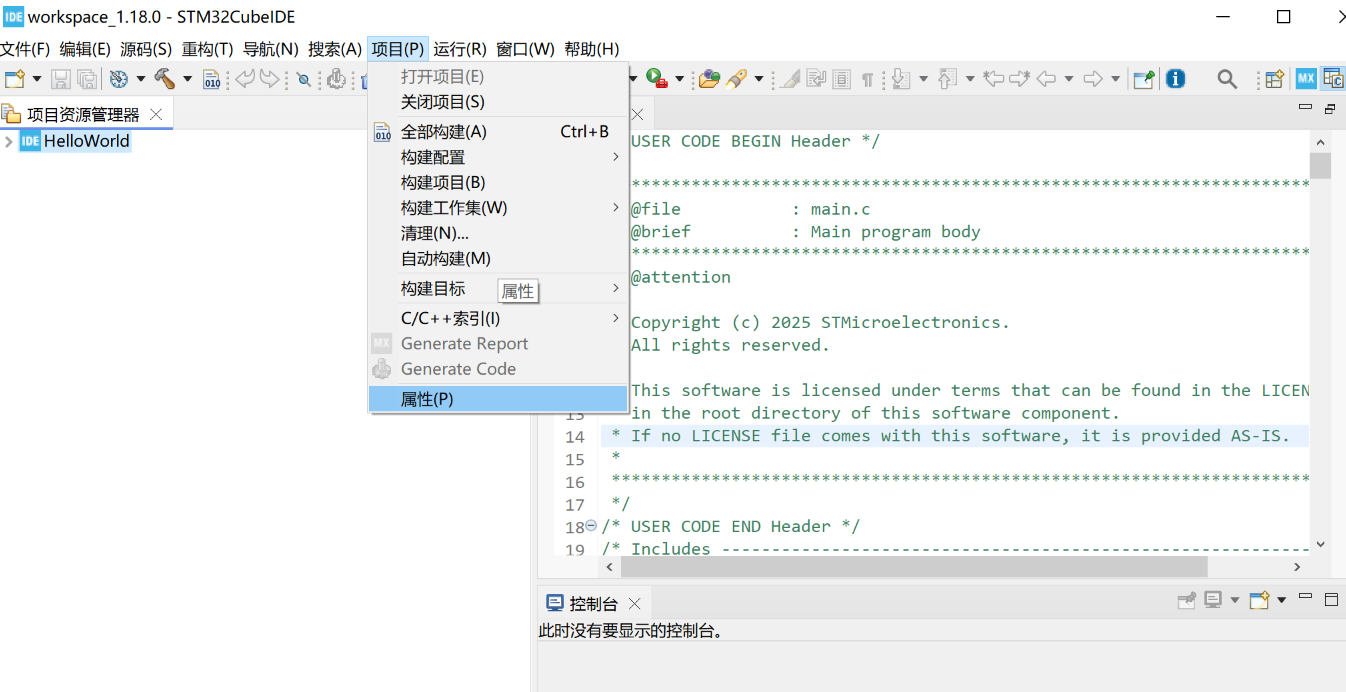Click the Run toolbar icon
This screenshot has height=692, width=1346.
653,78
